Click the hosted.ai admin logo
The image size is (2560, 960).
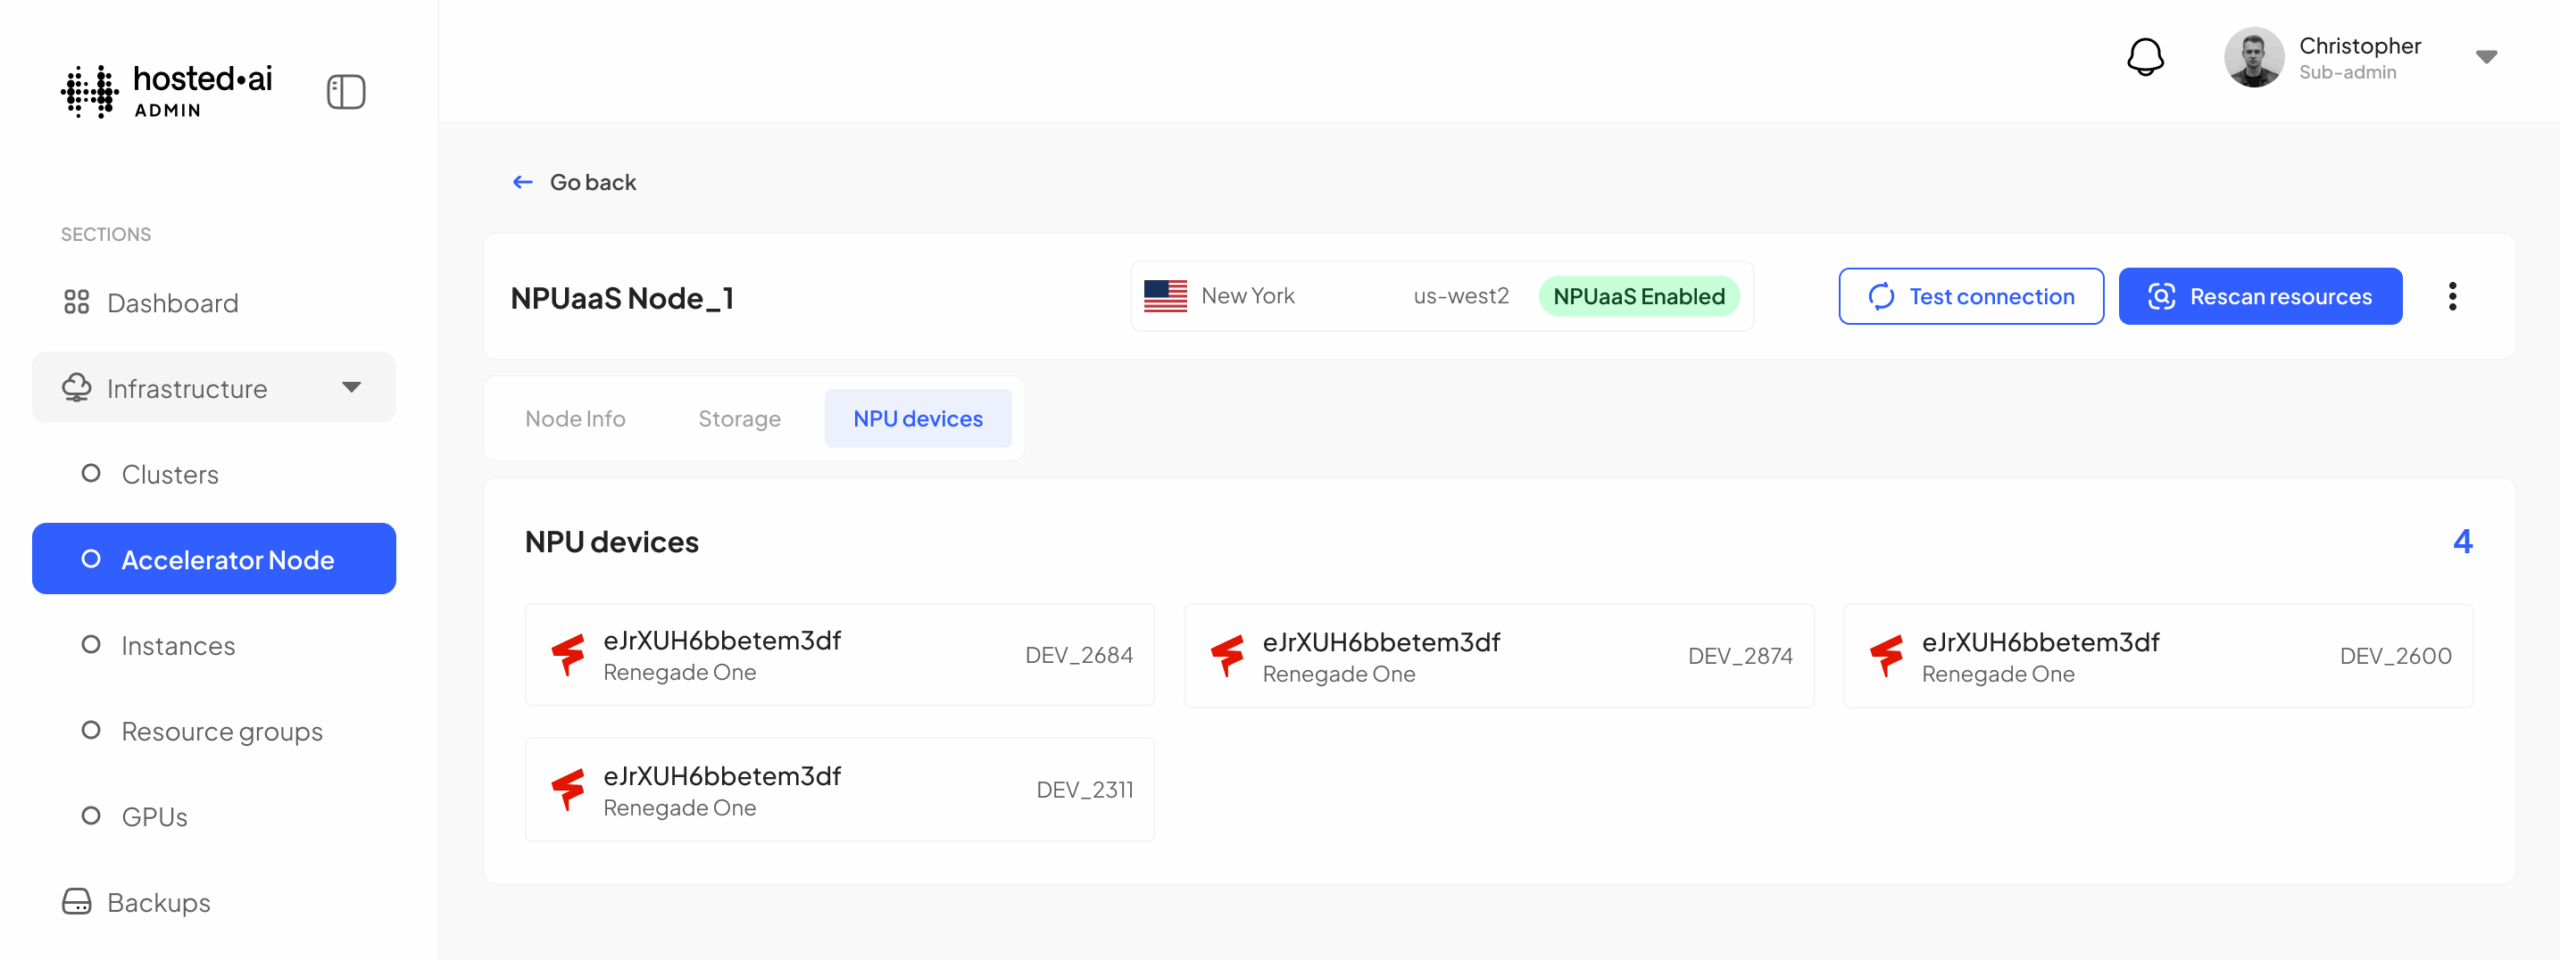click(x=167, y=91)
